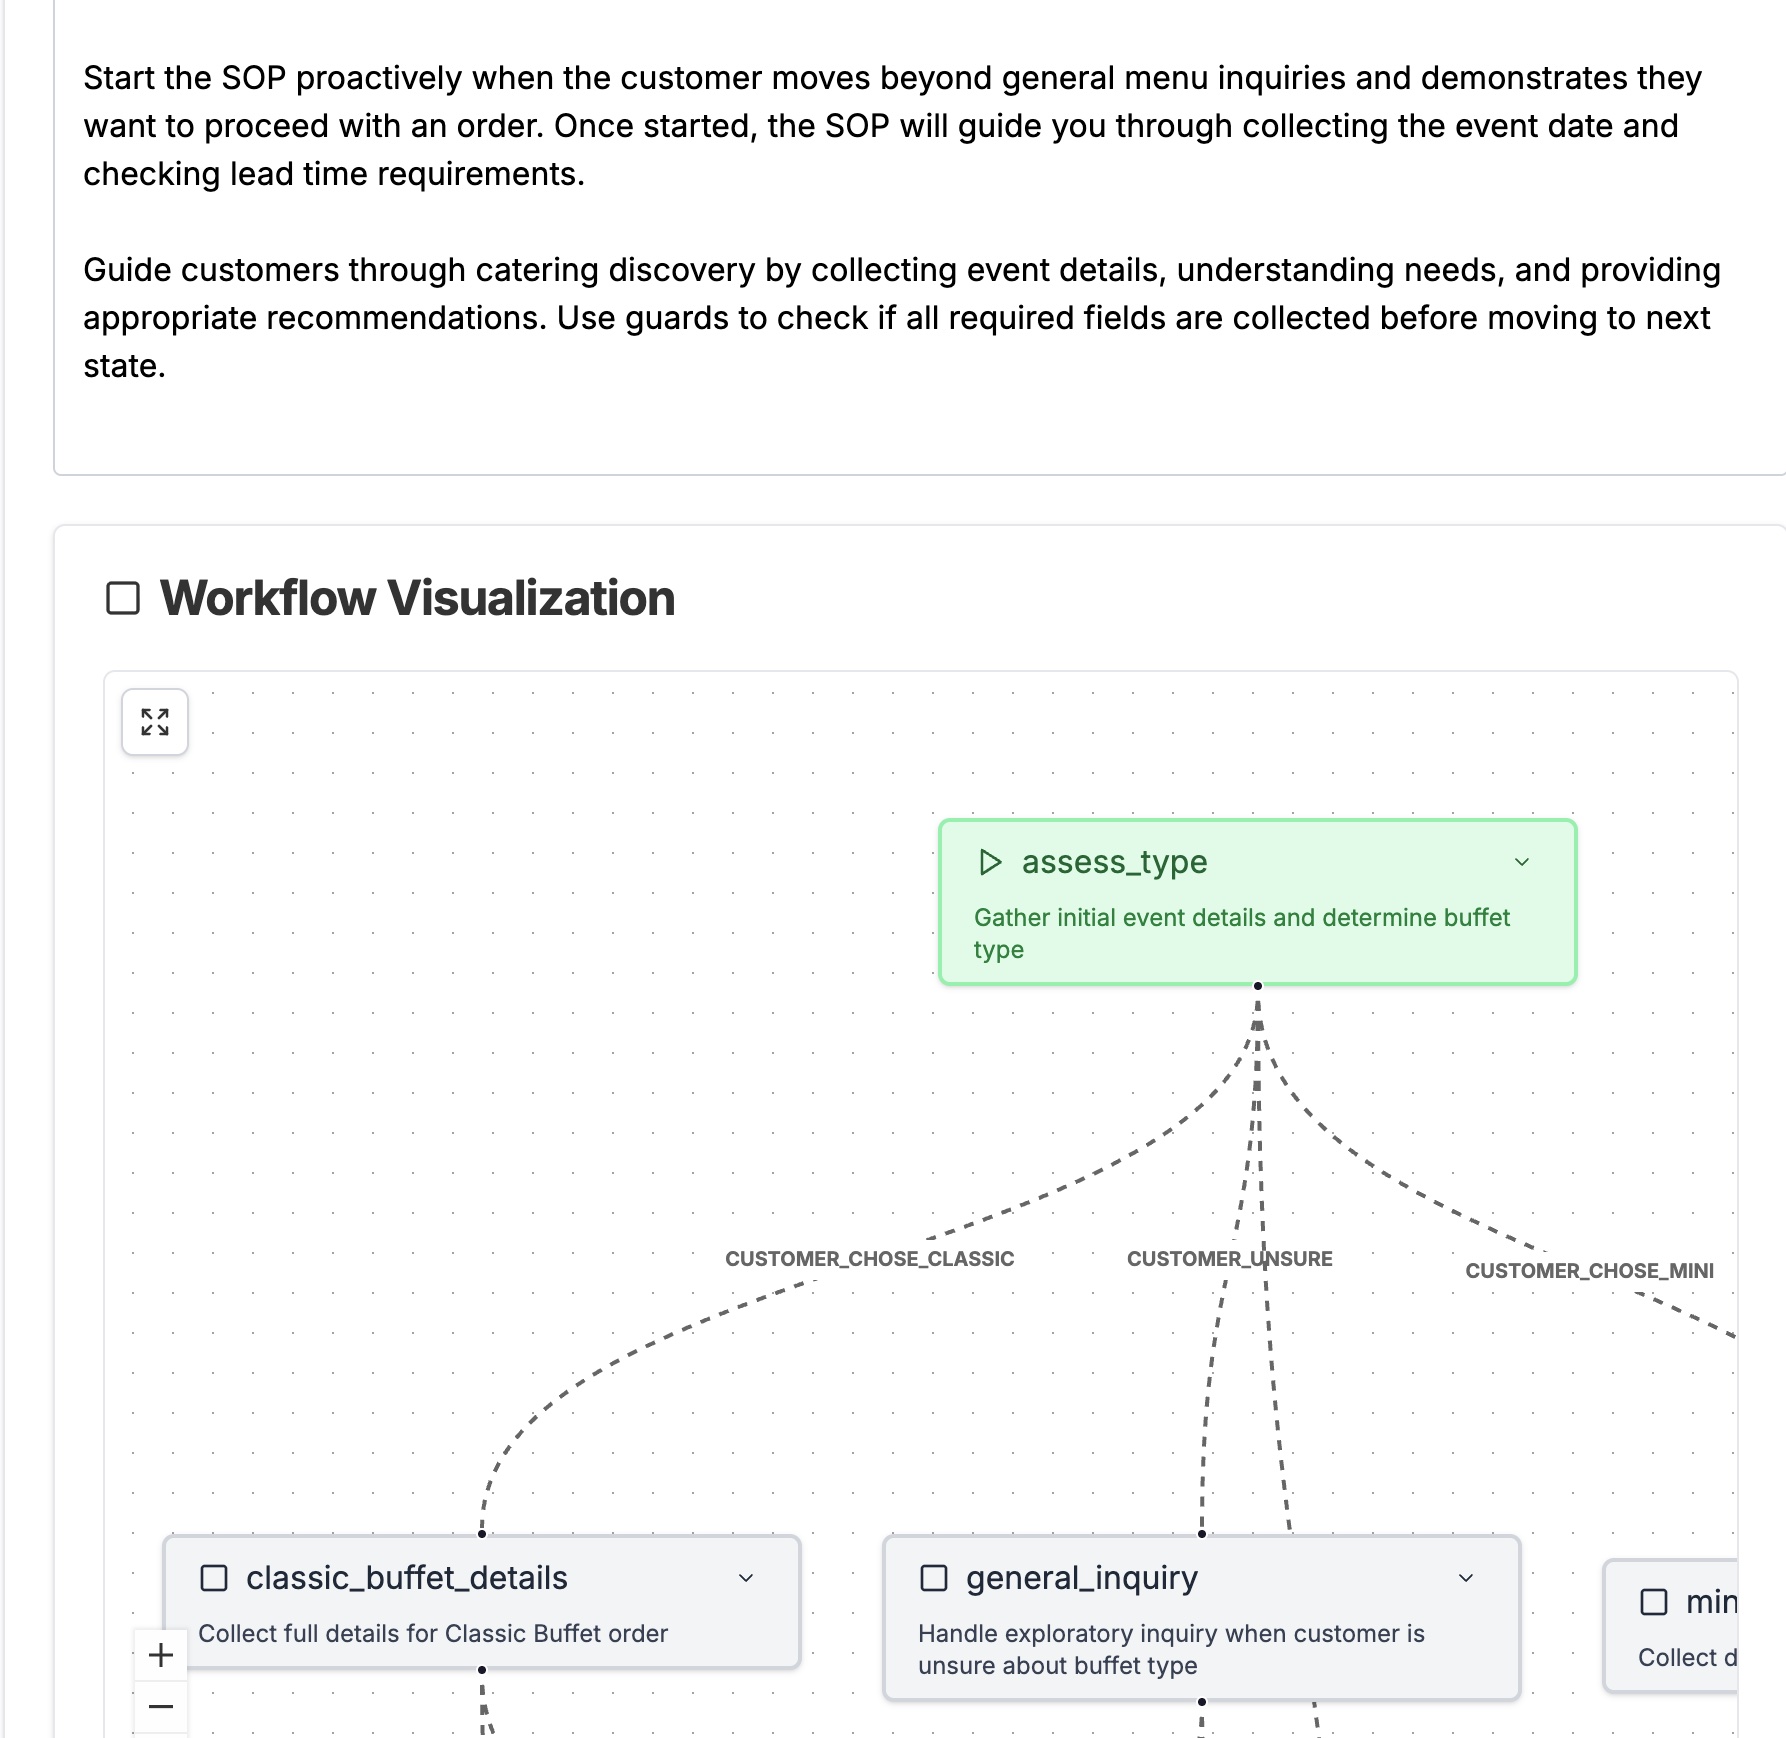Click the CUSTOMER_UNSURE transition label
Image resolution: width=1786 pixels, height=1738 pixels.
pyautogui.click(x=1230, y=1258)
